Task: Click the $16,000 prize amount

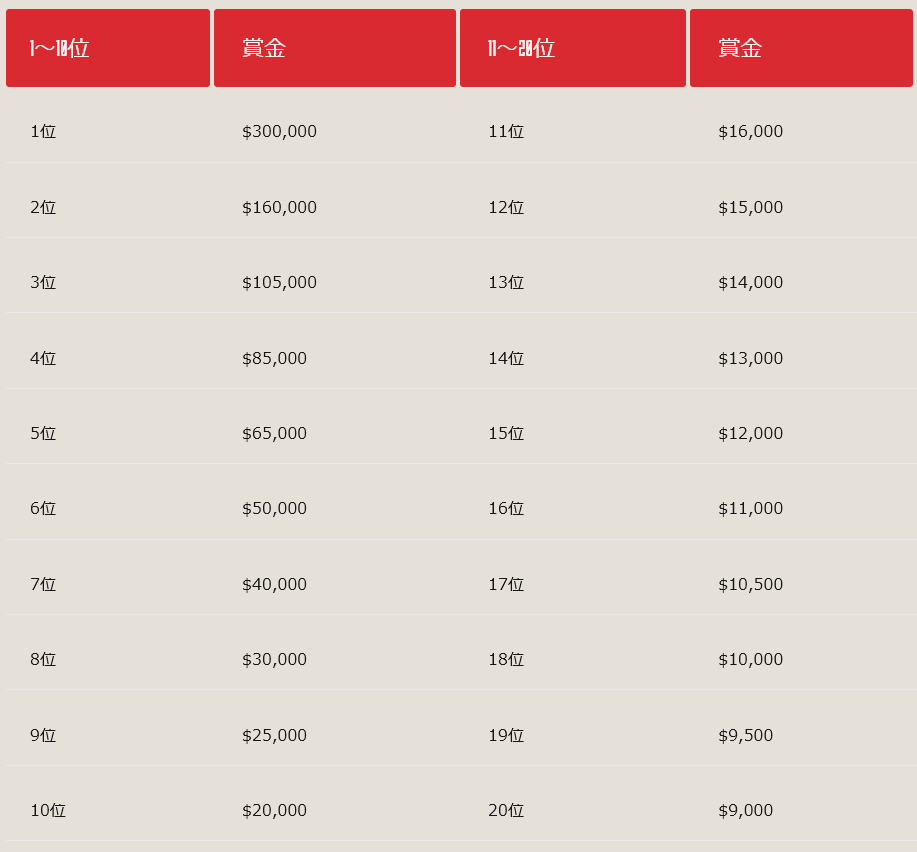Action: 750,132
